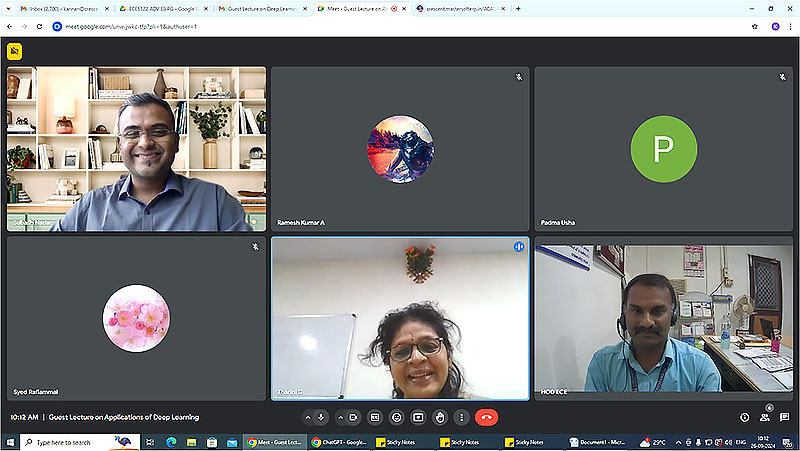Toggle the microphone button in call controls
Screen dimensions: 800x451
320,417
